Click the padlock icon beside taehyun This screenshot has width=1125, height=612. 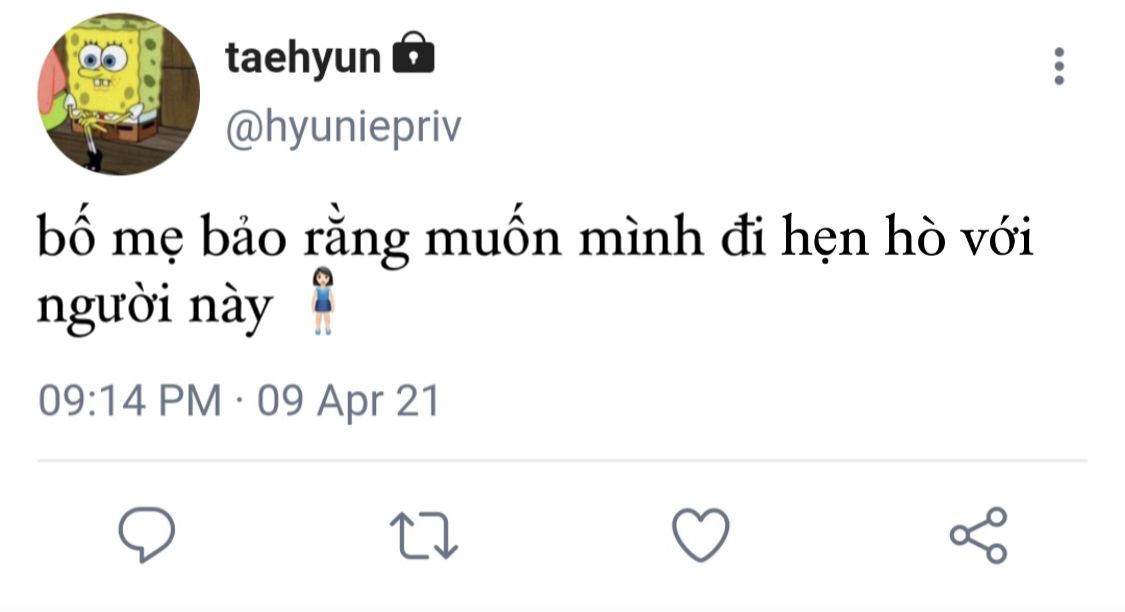click(x=413, y=52)
